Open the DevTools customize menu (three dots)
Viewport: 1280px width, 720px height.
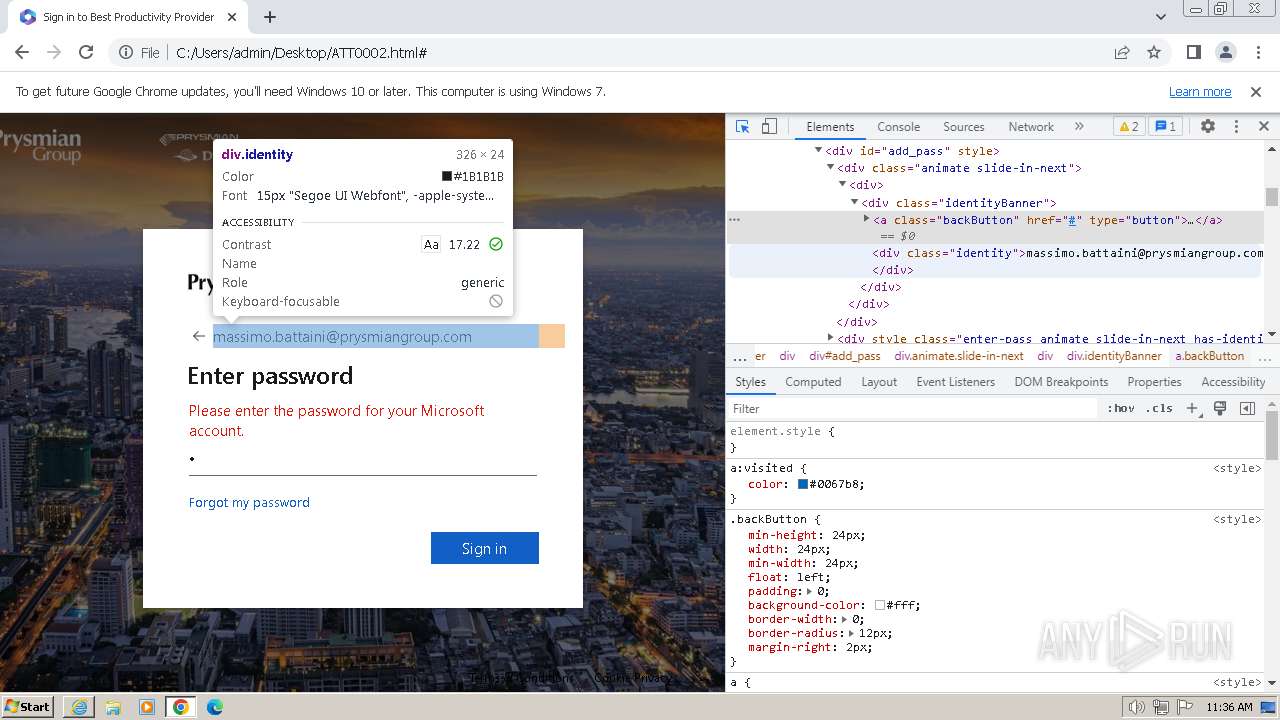[1236, 127]
